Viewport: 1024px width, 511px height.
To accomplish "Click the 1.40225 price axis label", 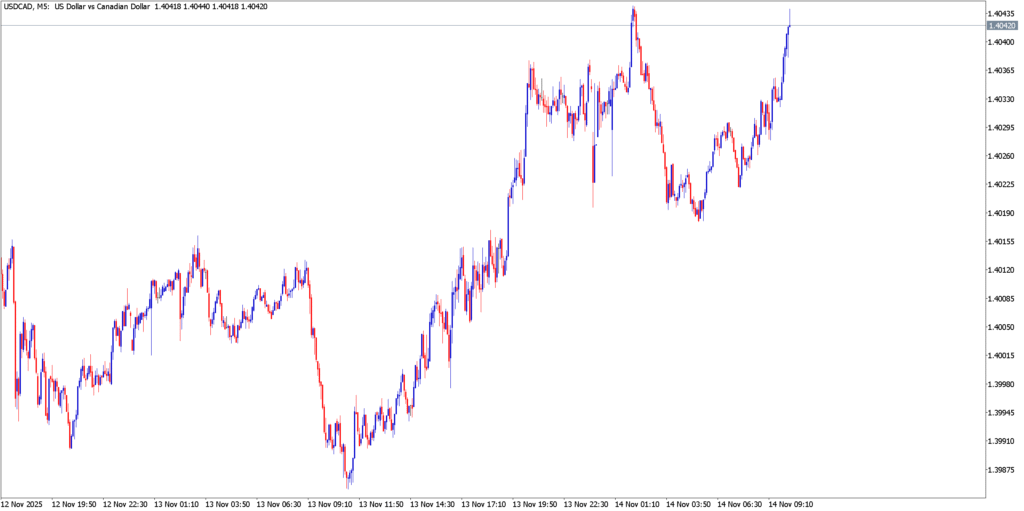I will [1001, 184].
